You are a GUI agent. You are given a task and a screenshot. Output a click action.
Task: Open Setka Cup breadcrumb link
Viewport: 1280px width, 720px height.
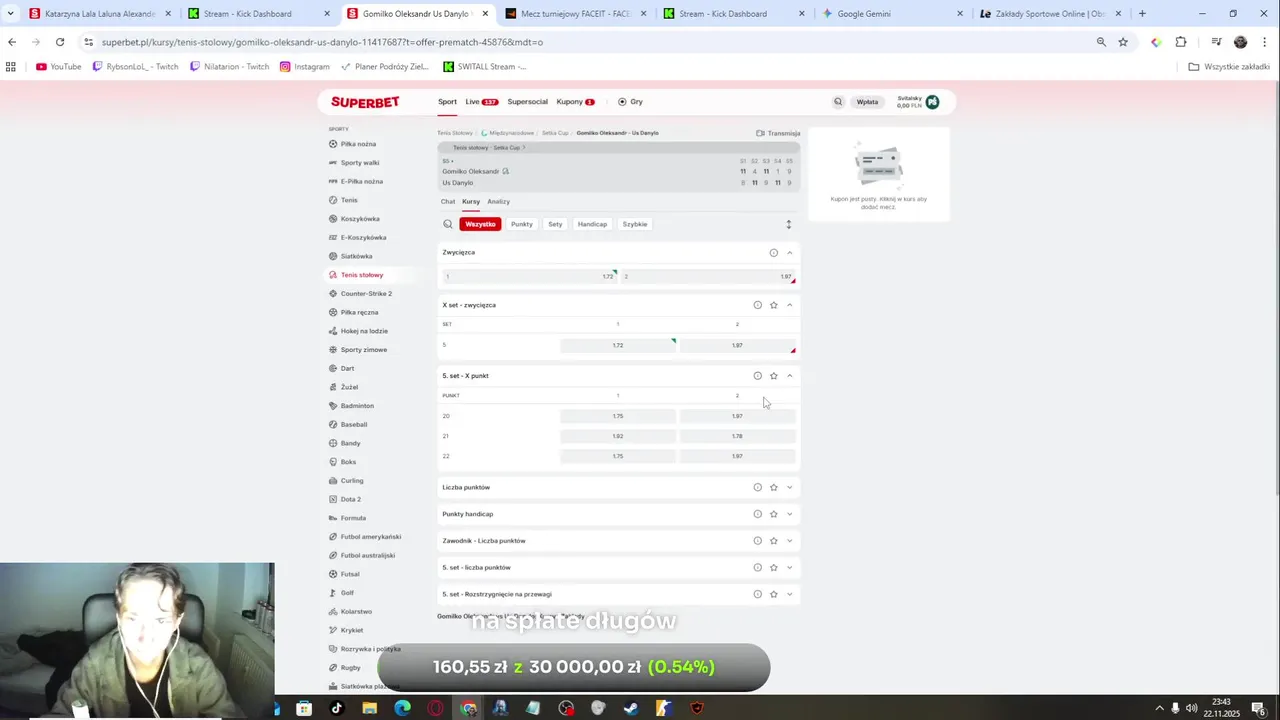coord(555,133)
